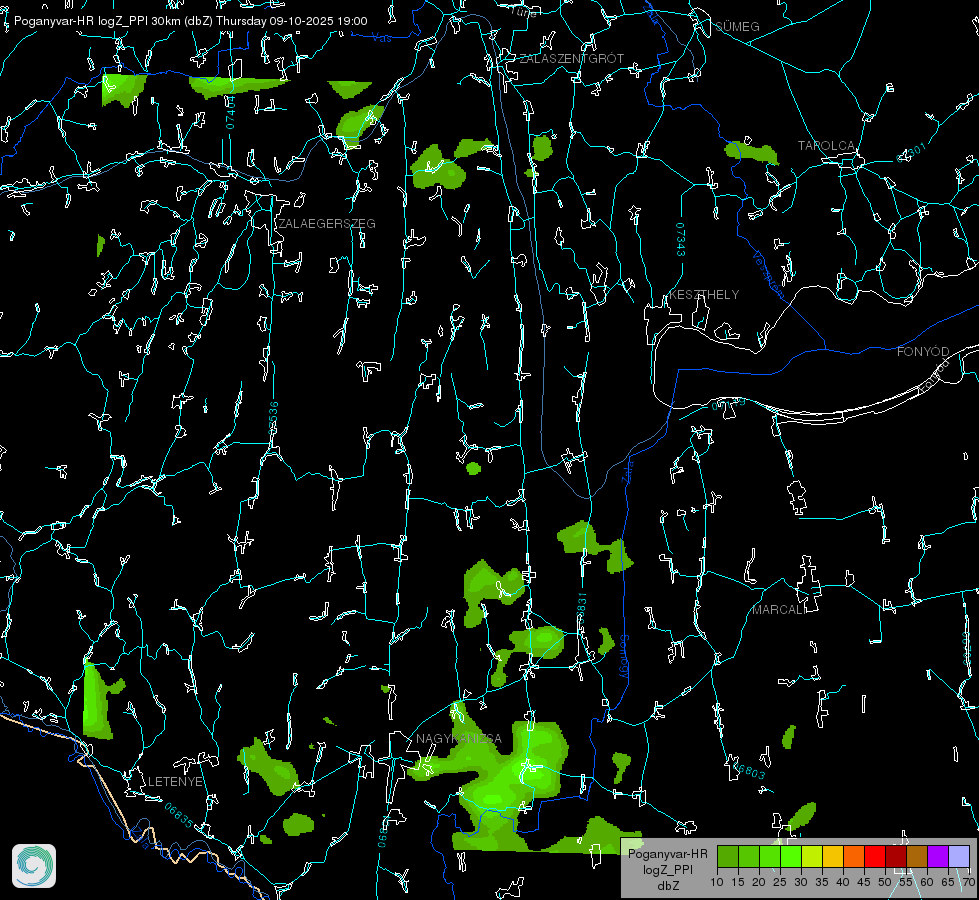Click the KESZTHELY city label

click(x=704, y=294)
